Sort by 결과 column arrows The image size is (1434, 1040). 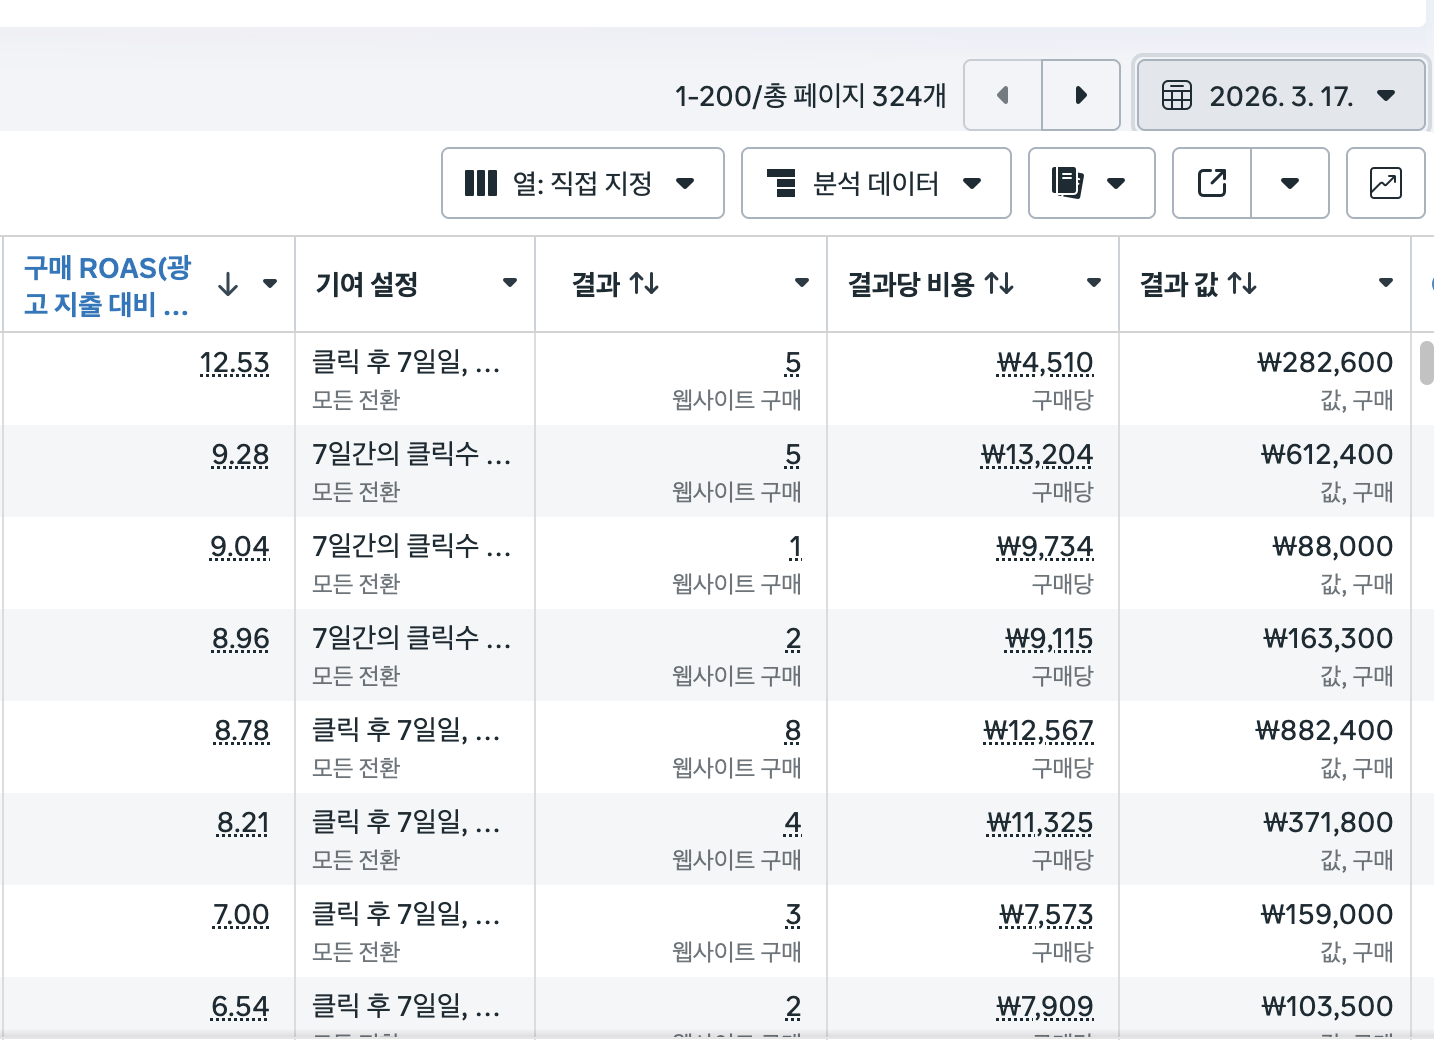pyautogui.click(x=644, y=284)
